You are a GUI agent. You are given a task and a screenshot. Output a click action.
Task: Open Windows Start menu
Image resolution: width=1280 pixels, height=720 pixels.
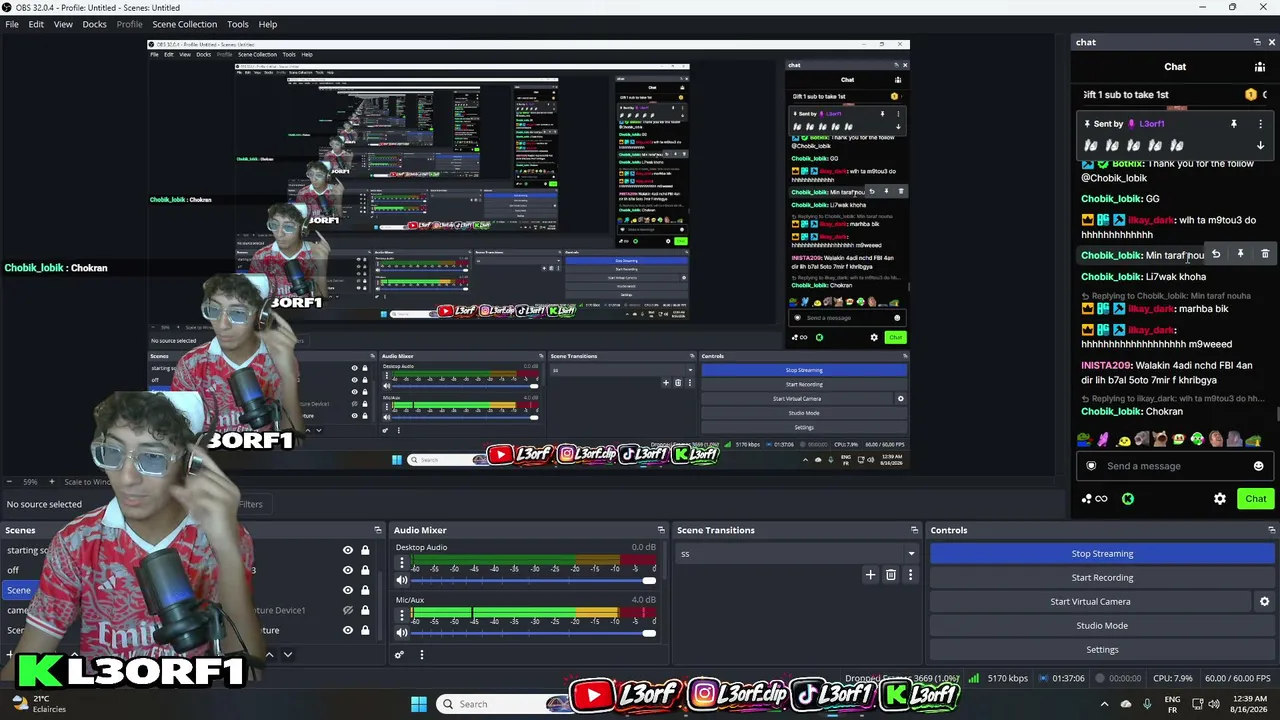point(419,704)
